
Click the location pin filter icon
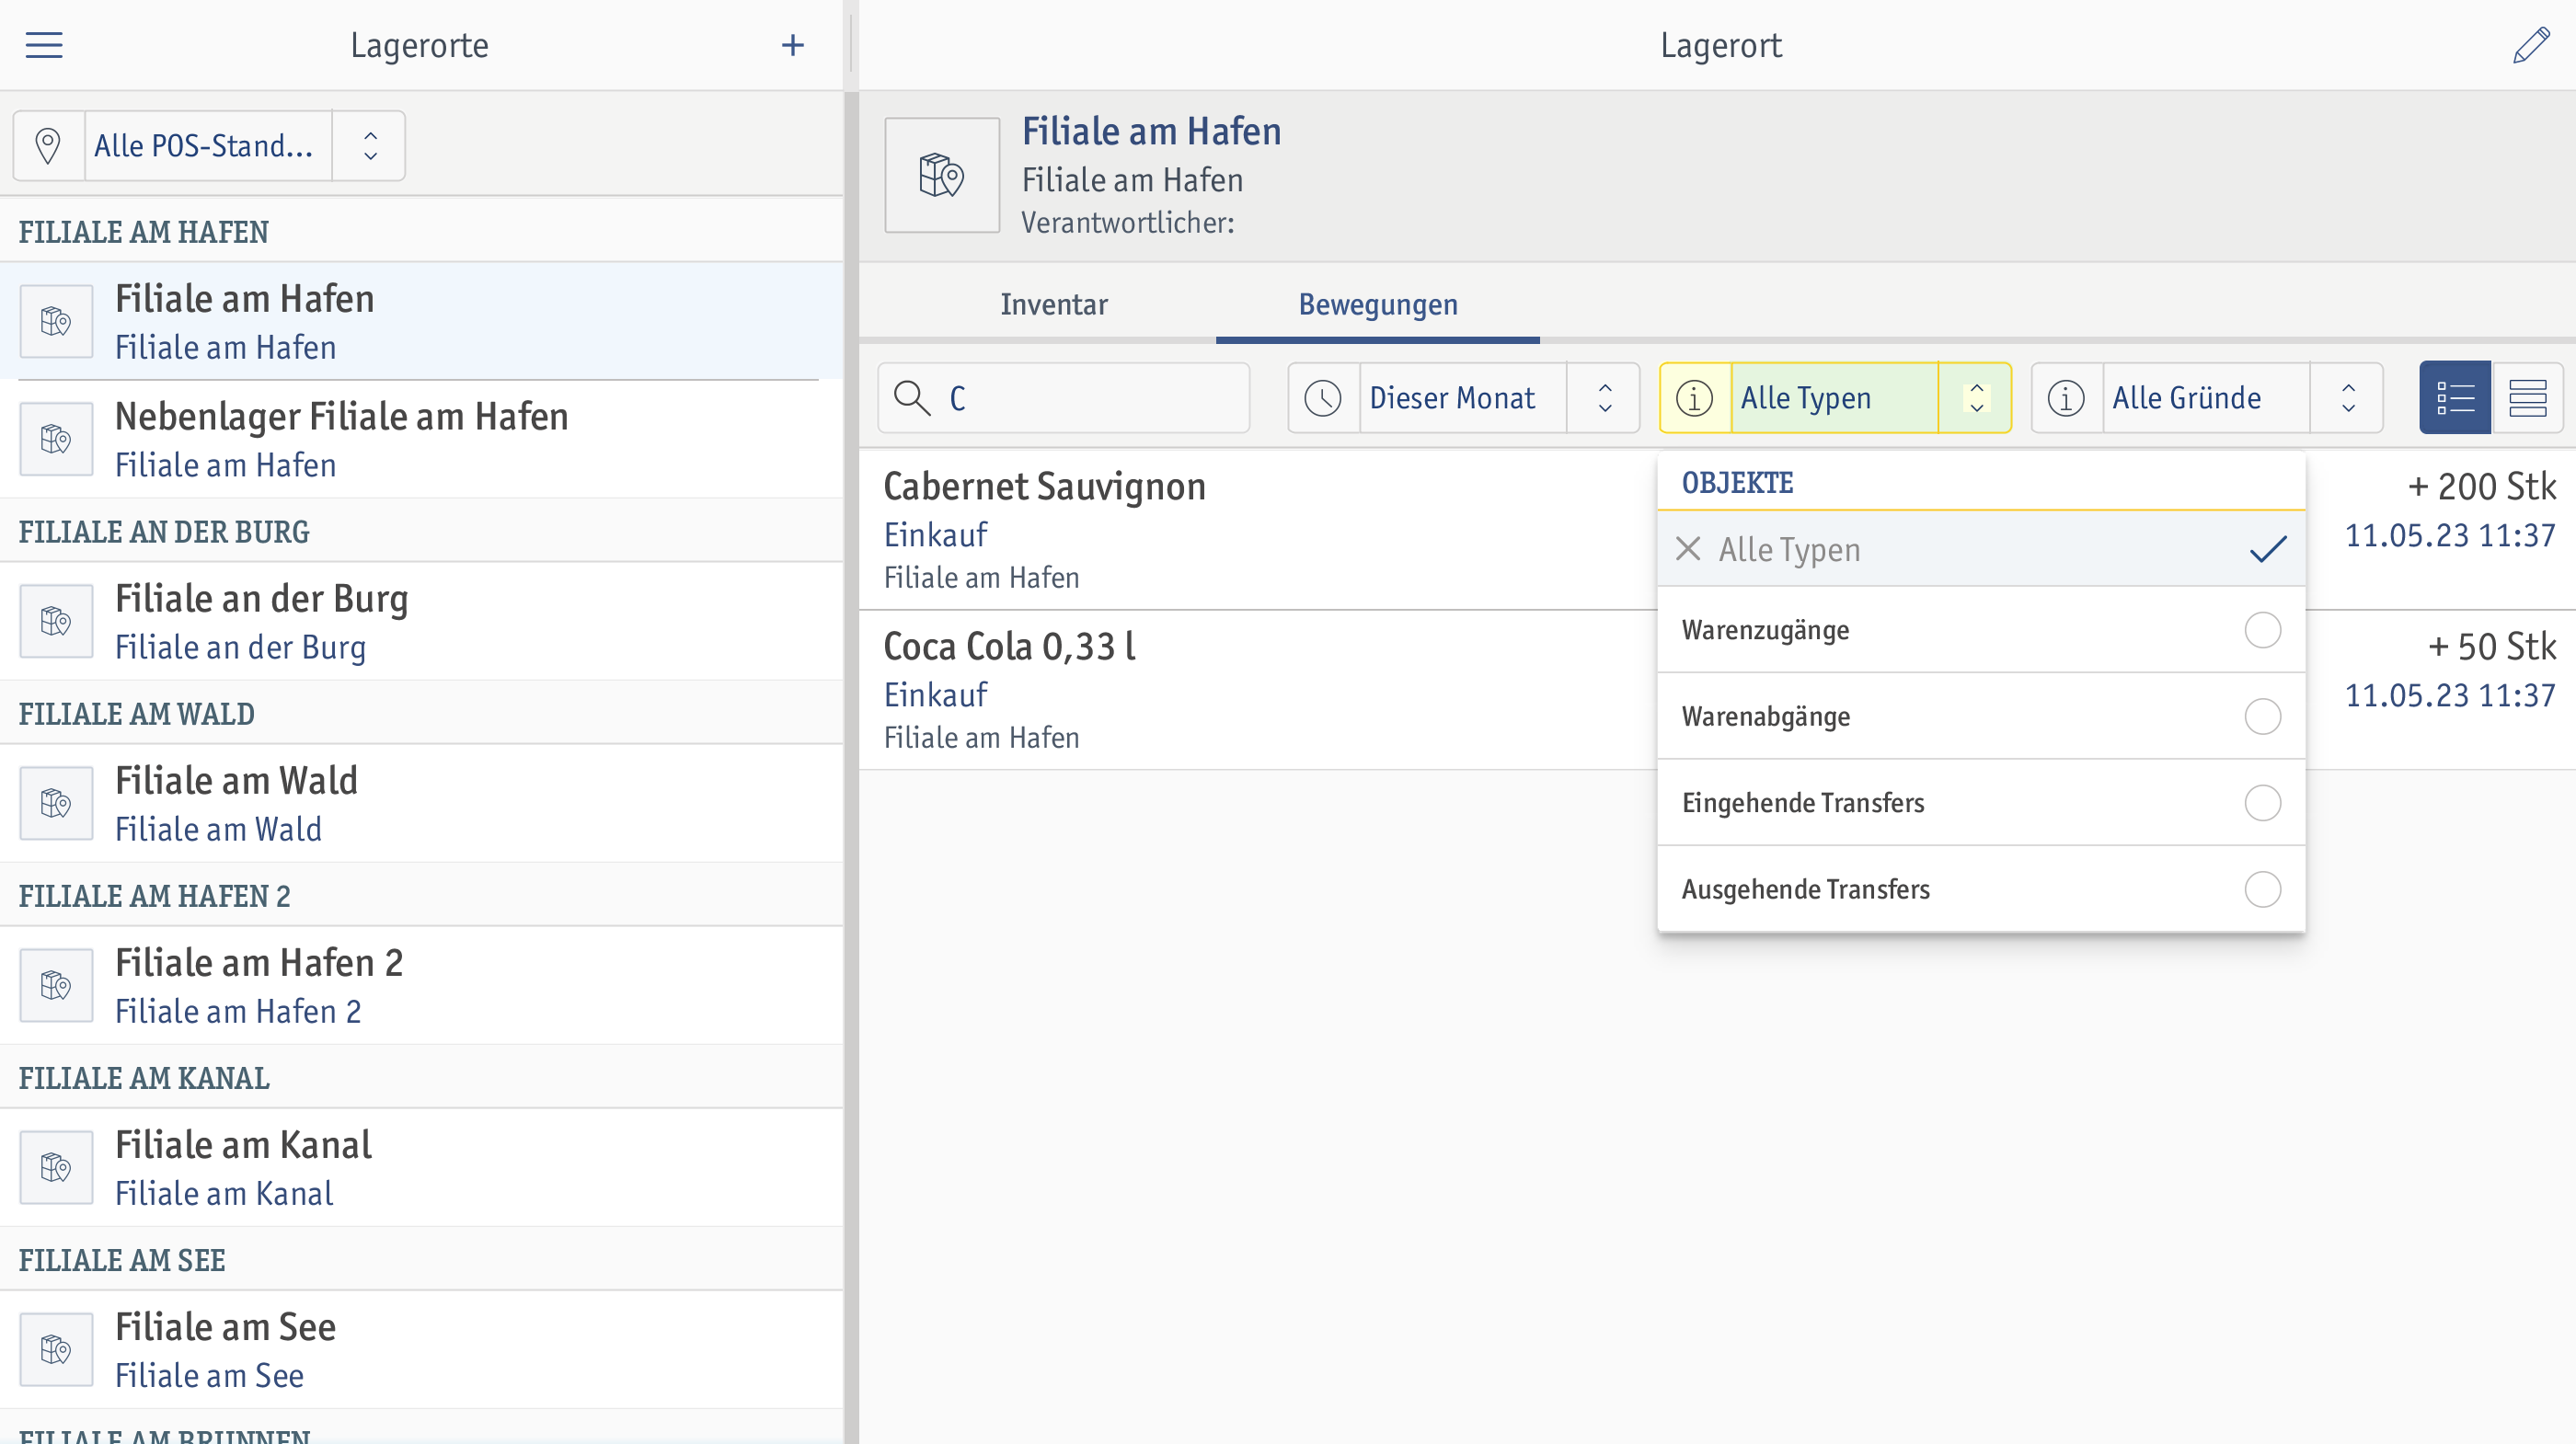(48, 146)
